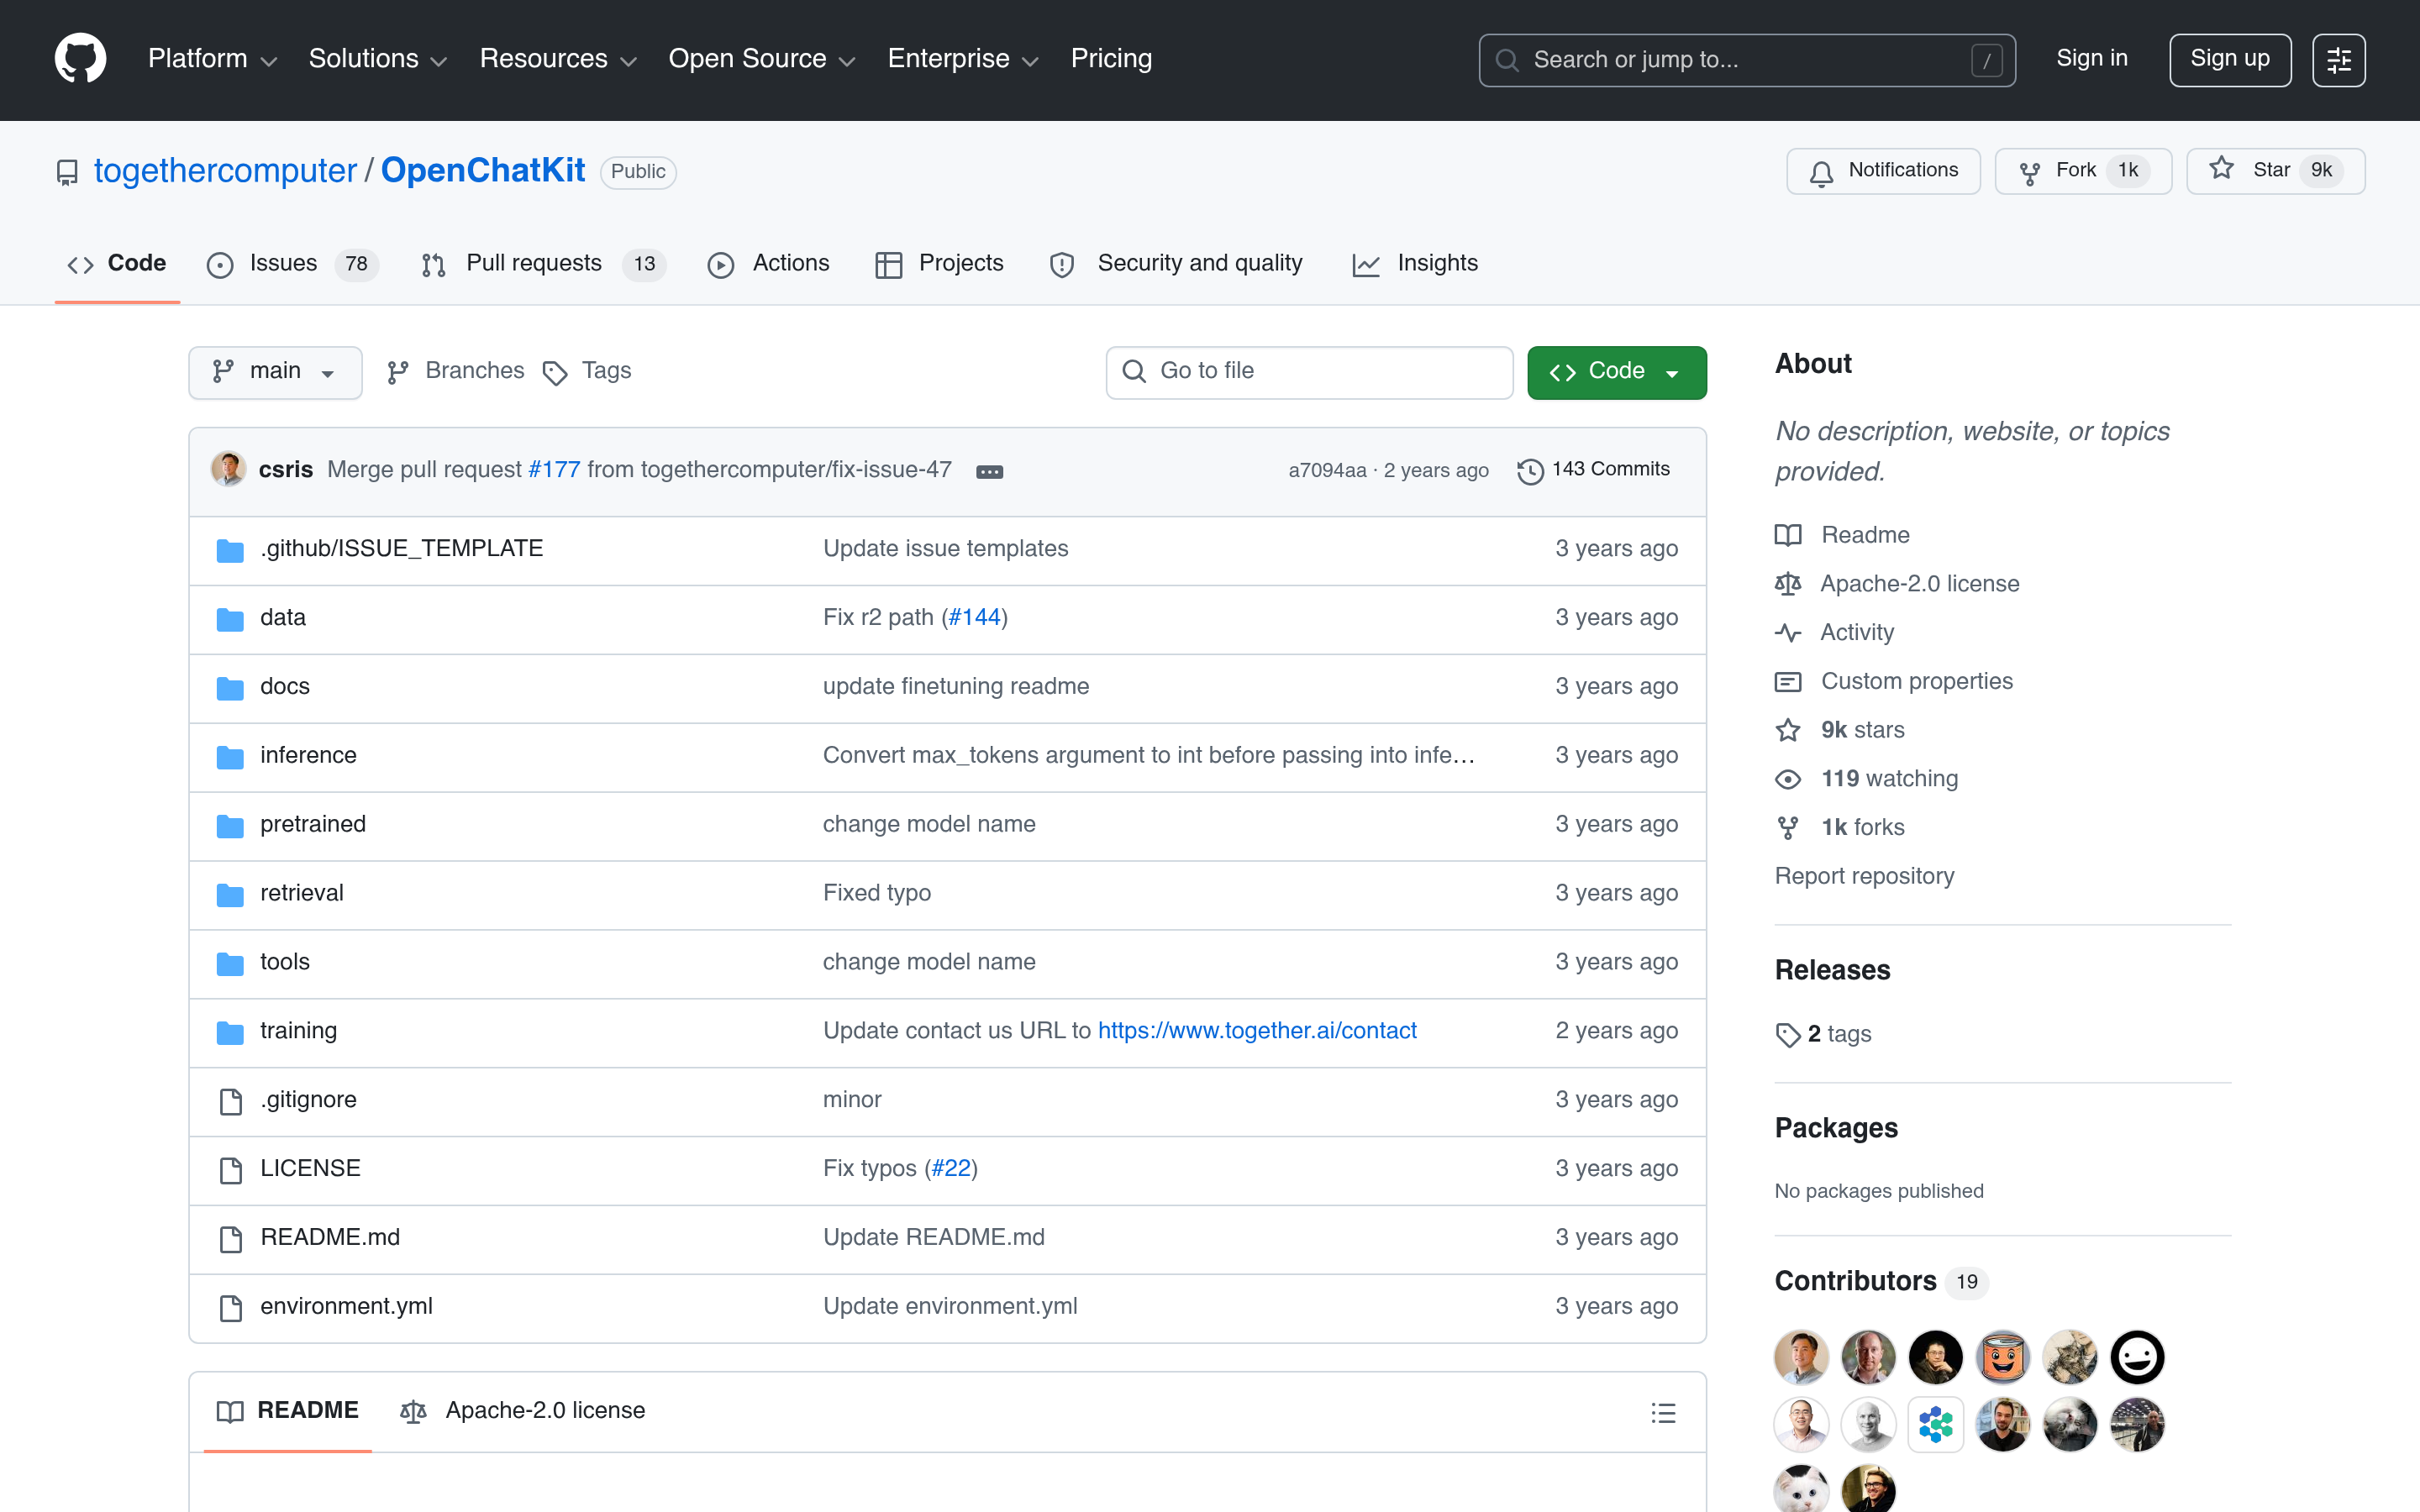Screen dimensions: 2420x1512
Task: Open the README outline list icon
Action: [1663, 1412]
